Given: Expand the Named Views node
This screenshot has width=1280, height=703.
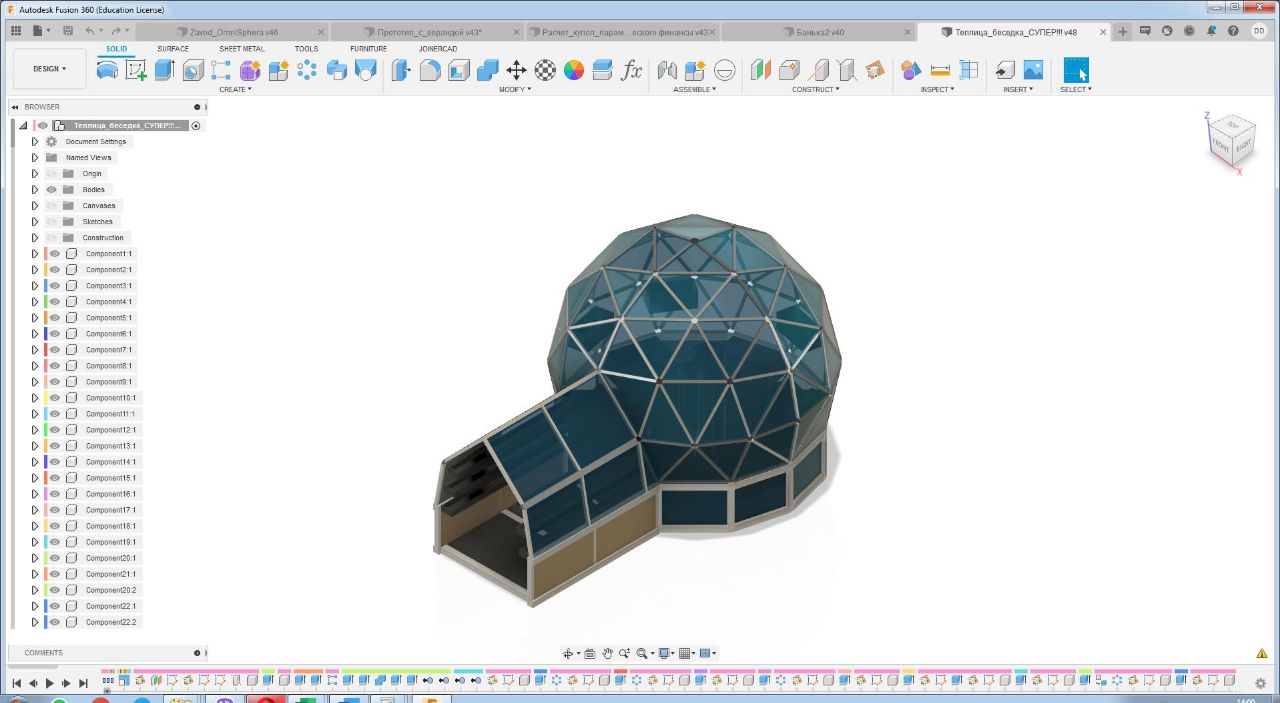Looking at the screenshot, I should (x=34, y=157).
